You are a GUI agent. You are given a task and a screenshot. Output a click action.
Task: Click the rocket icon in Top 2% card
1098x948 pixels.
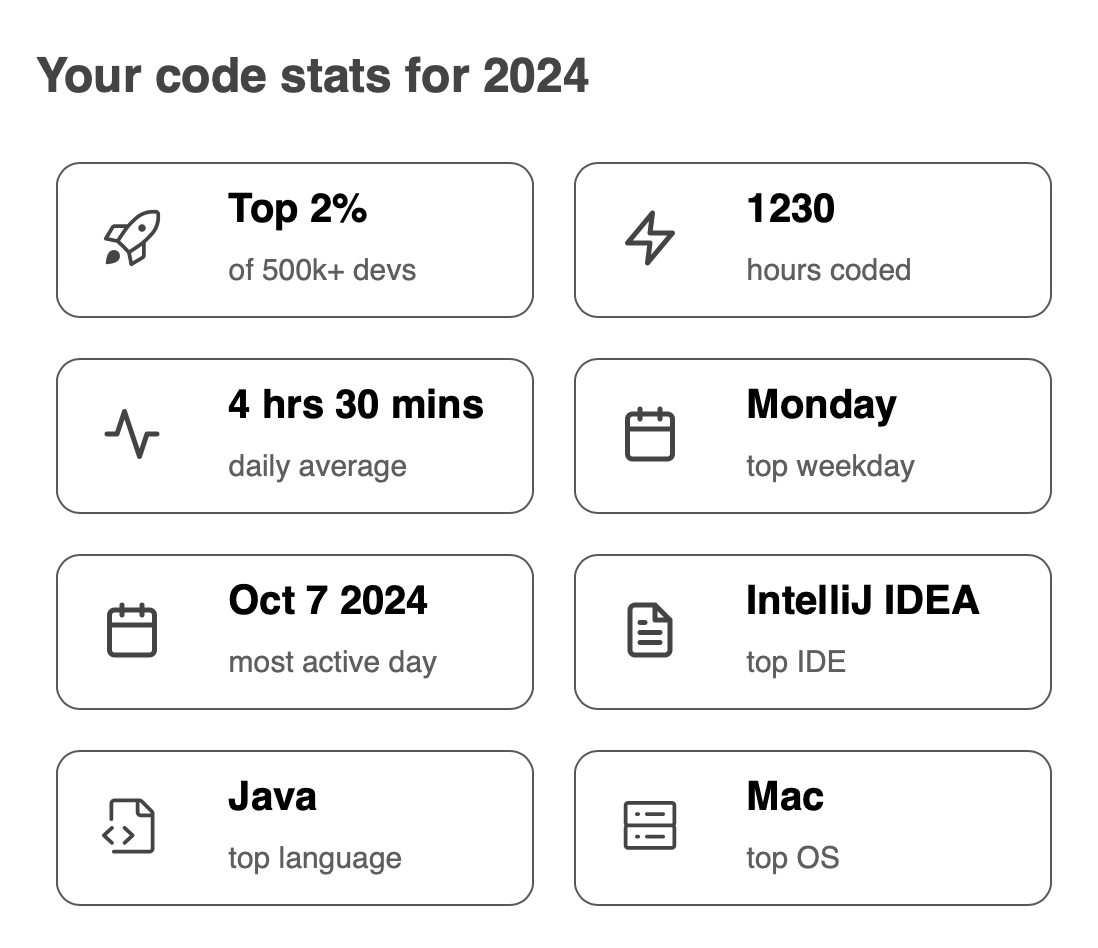click(x=132, y=238)
